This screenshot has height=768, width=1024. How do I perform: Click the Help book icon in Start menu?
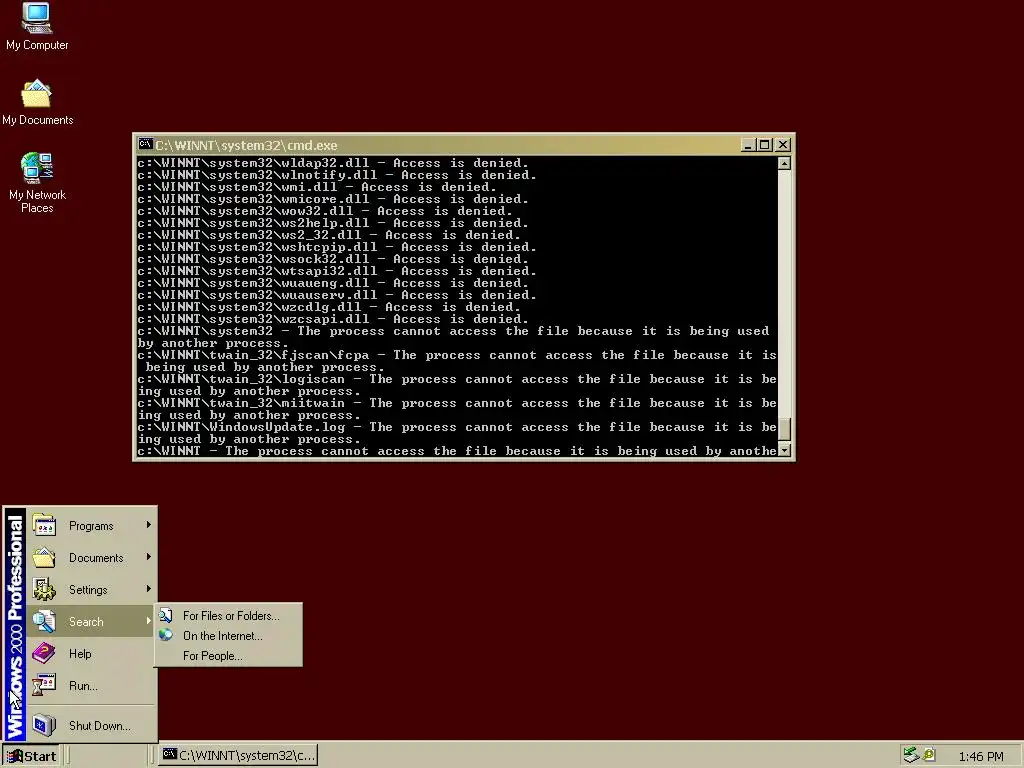tap(44, 653)
